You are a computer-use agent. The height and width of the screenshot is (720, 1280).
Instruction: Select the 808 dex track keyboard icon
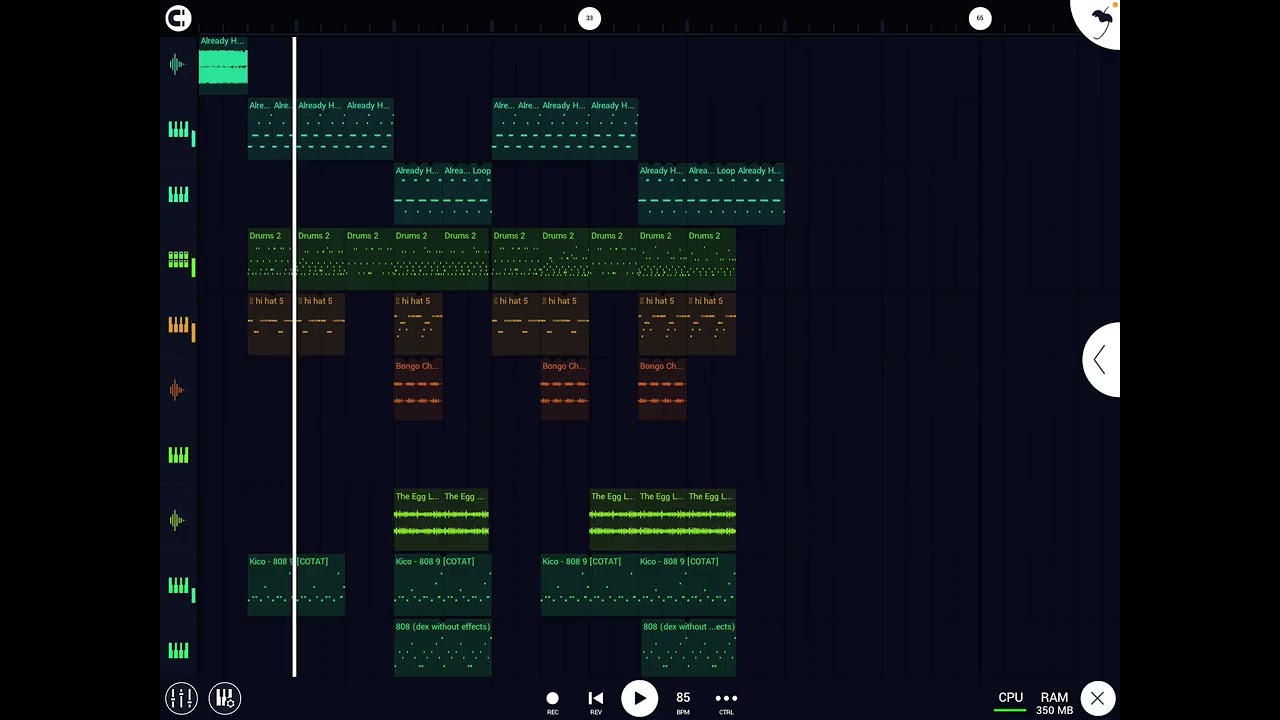178,651
